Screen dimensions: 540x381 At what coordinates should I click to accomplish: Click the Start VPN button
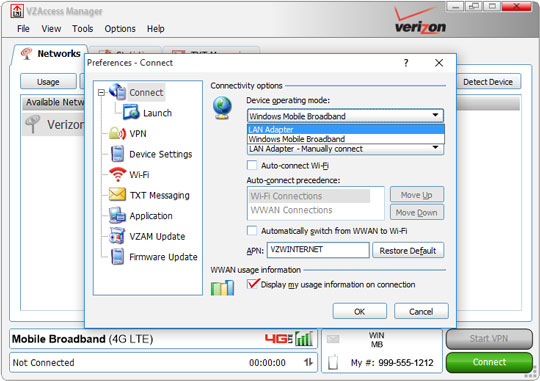click(x=489, y=339)
